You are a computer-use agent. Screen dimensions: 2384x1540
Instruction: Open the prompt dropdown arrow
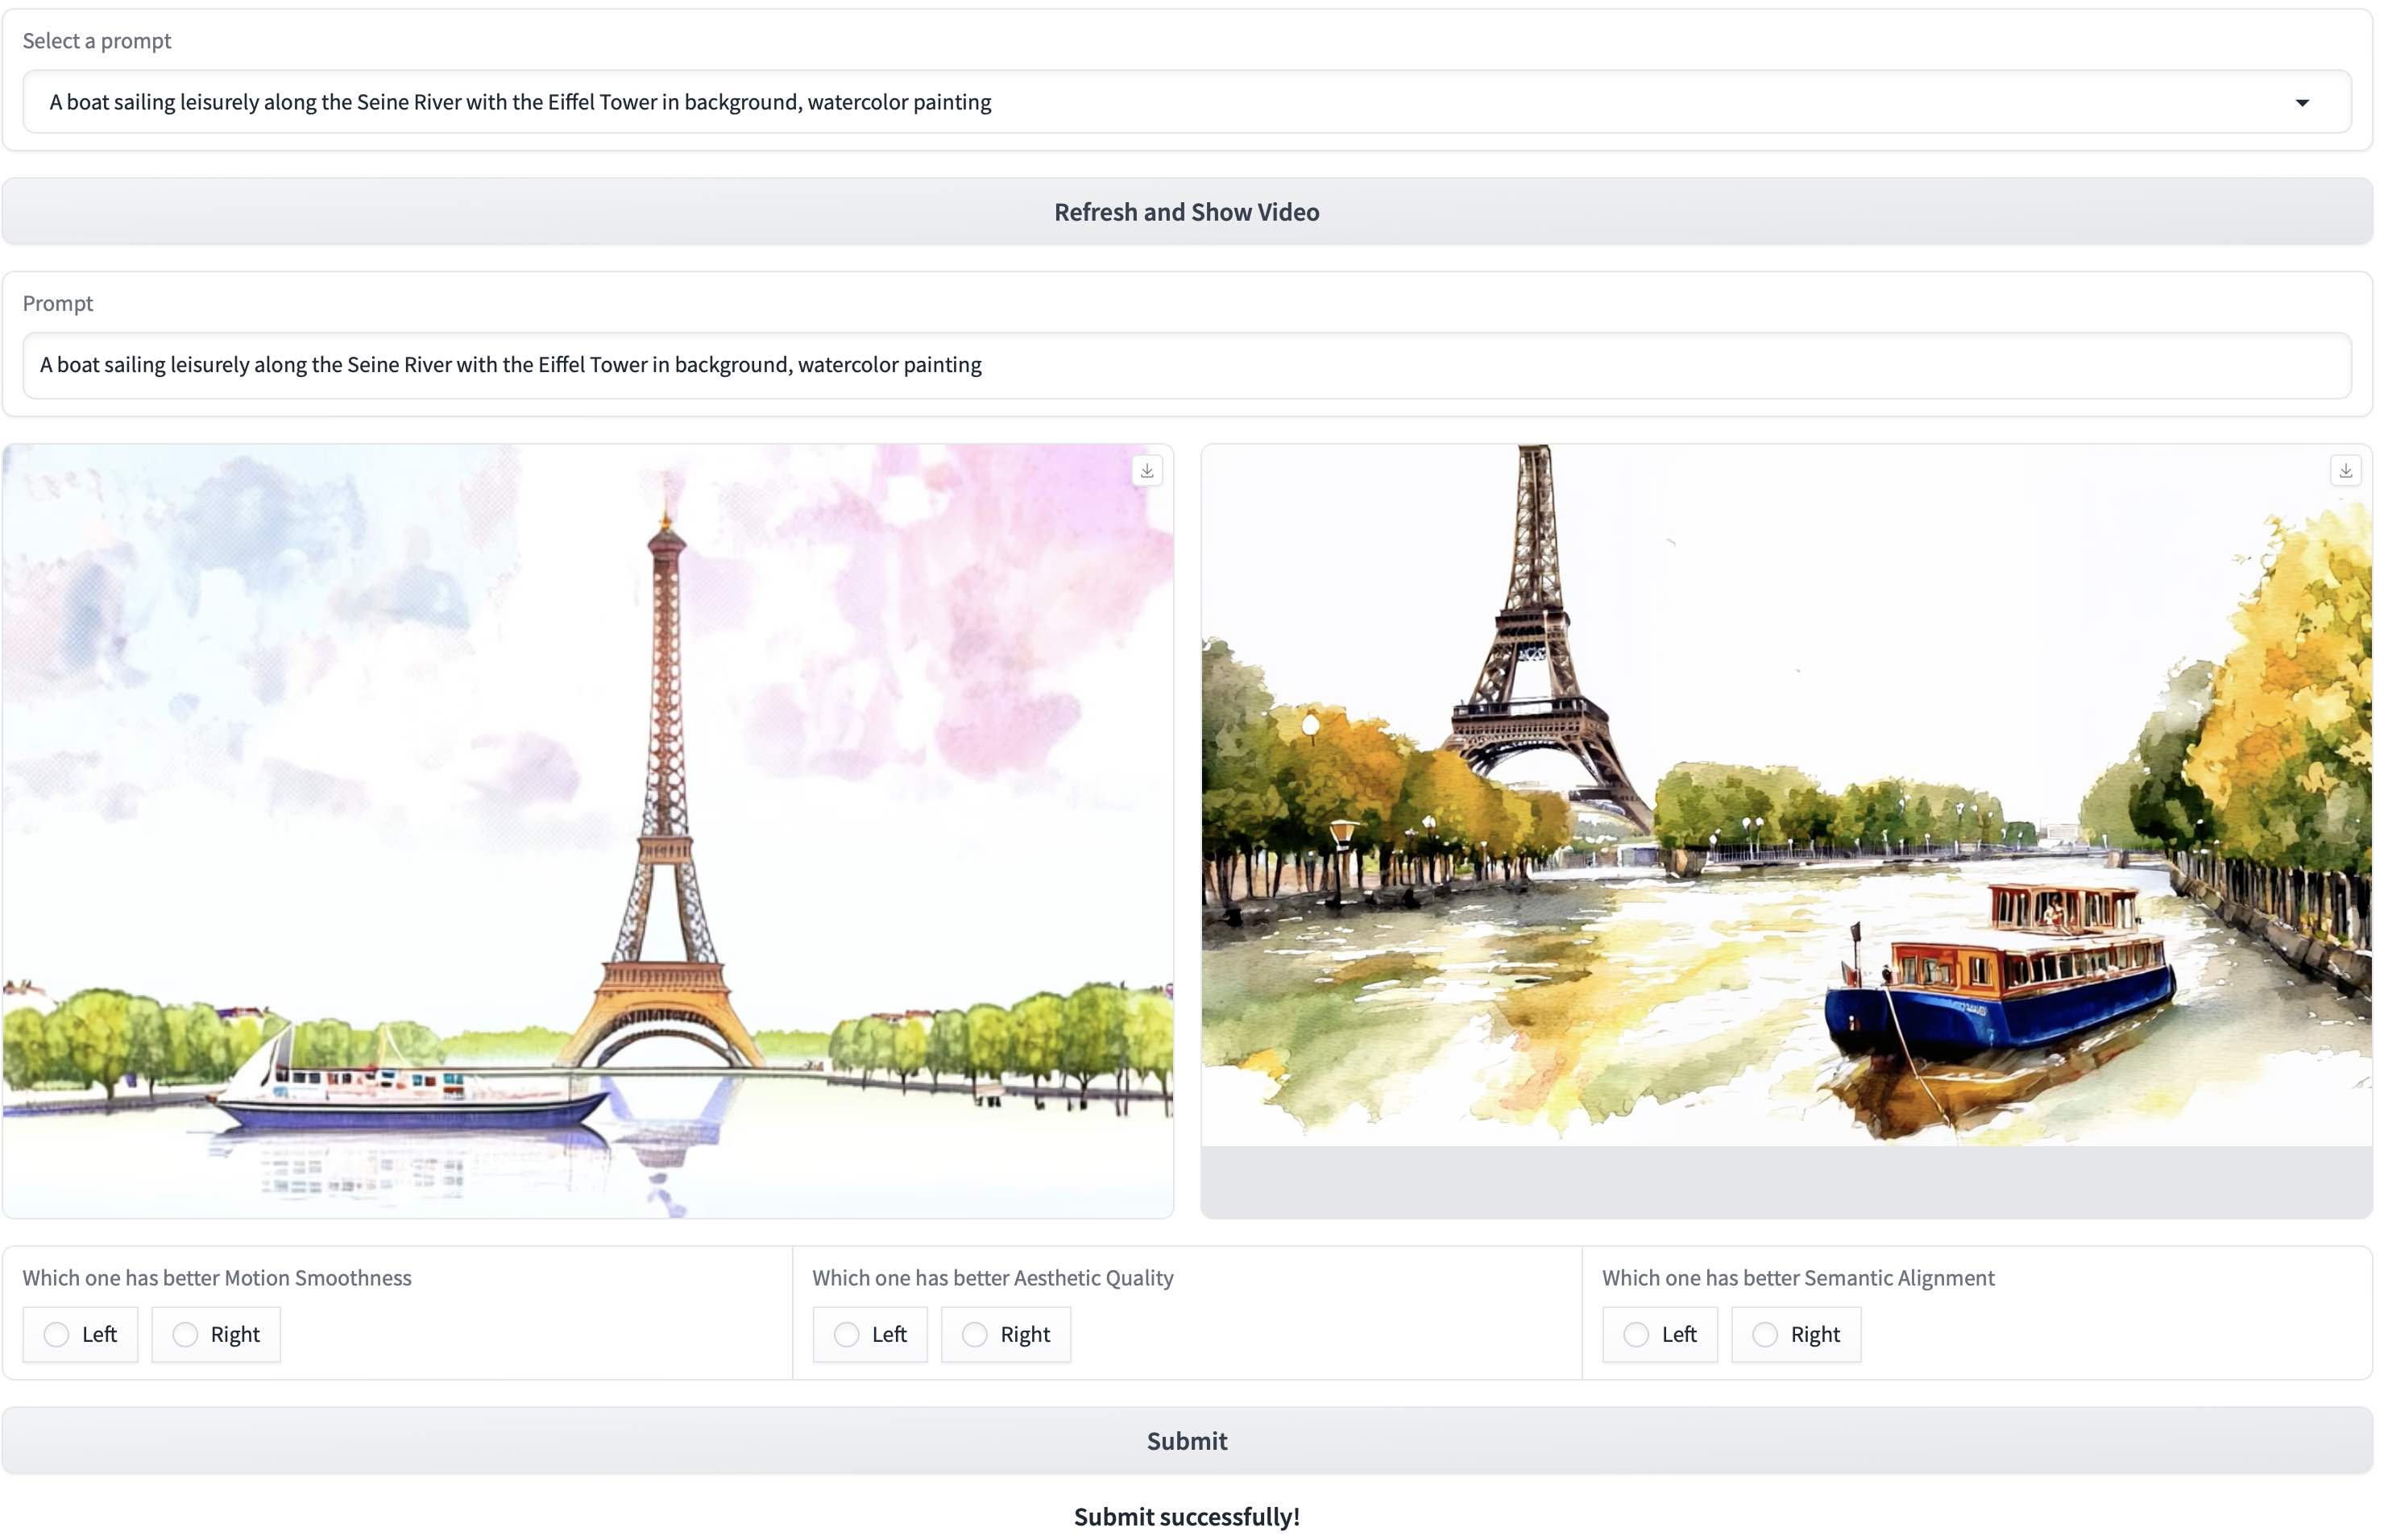2301,102
